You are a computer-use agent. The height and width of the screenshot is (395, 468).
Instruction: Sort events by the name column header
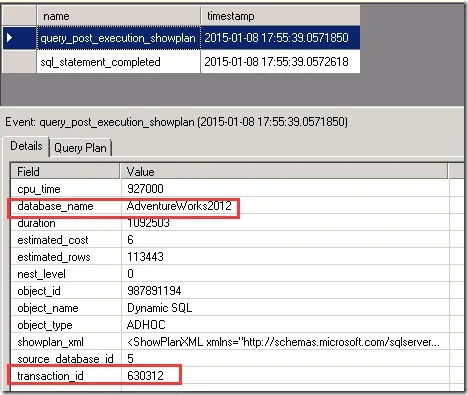click(x=118, y=16)
